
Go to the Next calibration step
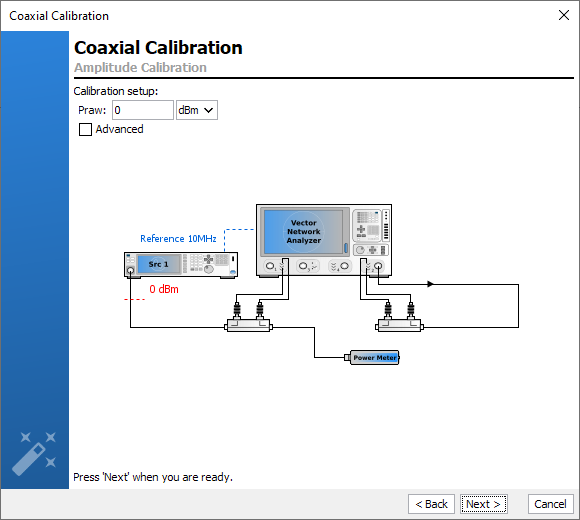point(484,504)
